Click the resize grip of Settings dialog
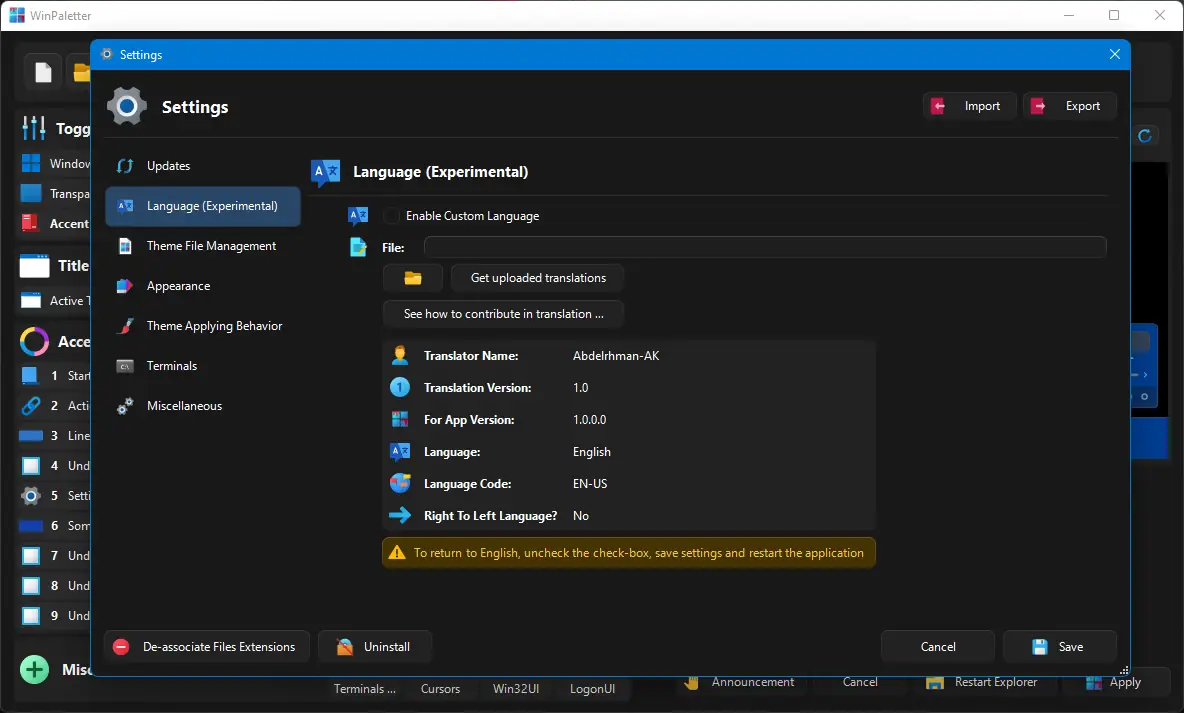 (x=1124, y=670)
